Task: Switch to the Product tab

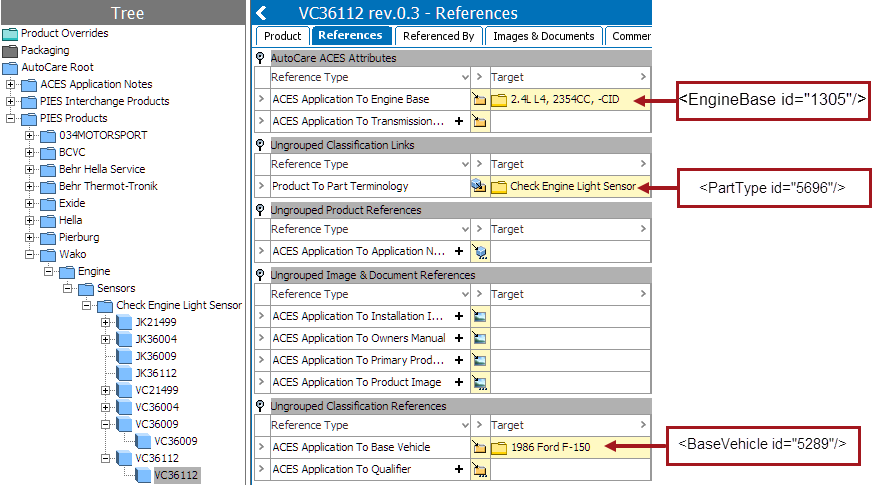Action: (282, 36)
